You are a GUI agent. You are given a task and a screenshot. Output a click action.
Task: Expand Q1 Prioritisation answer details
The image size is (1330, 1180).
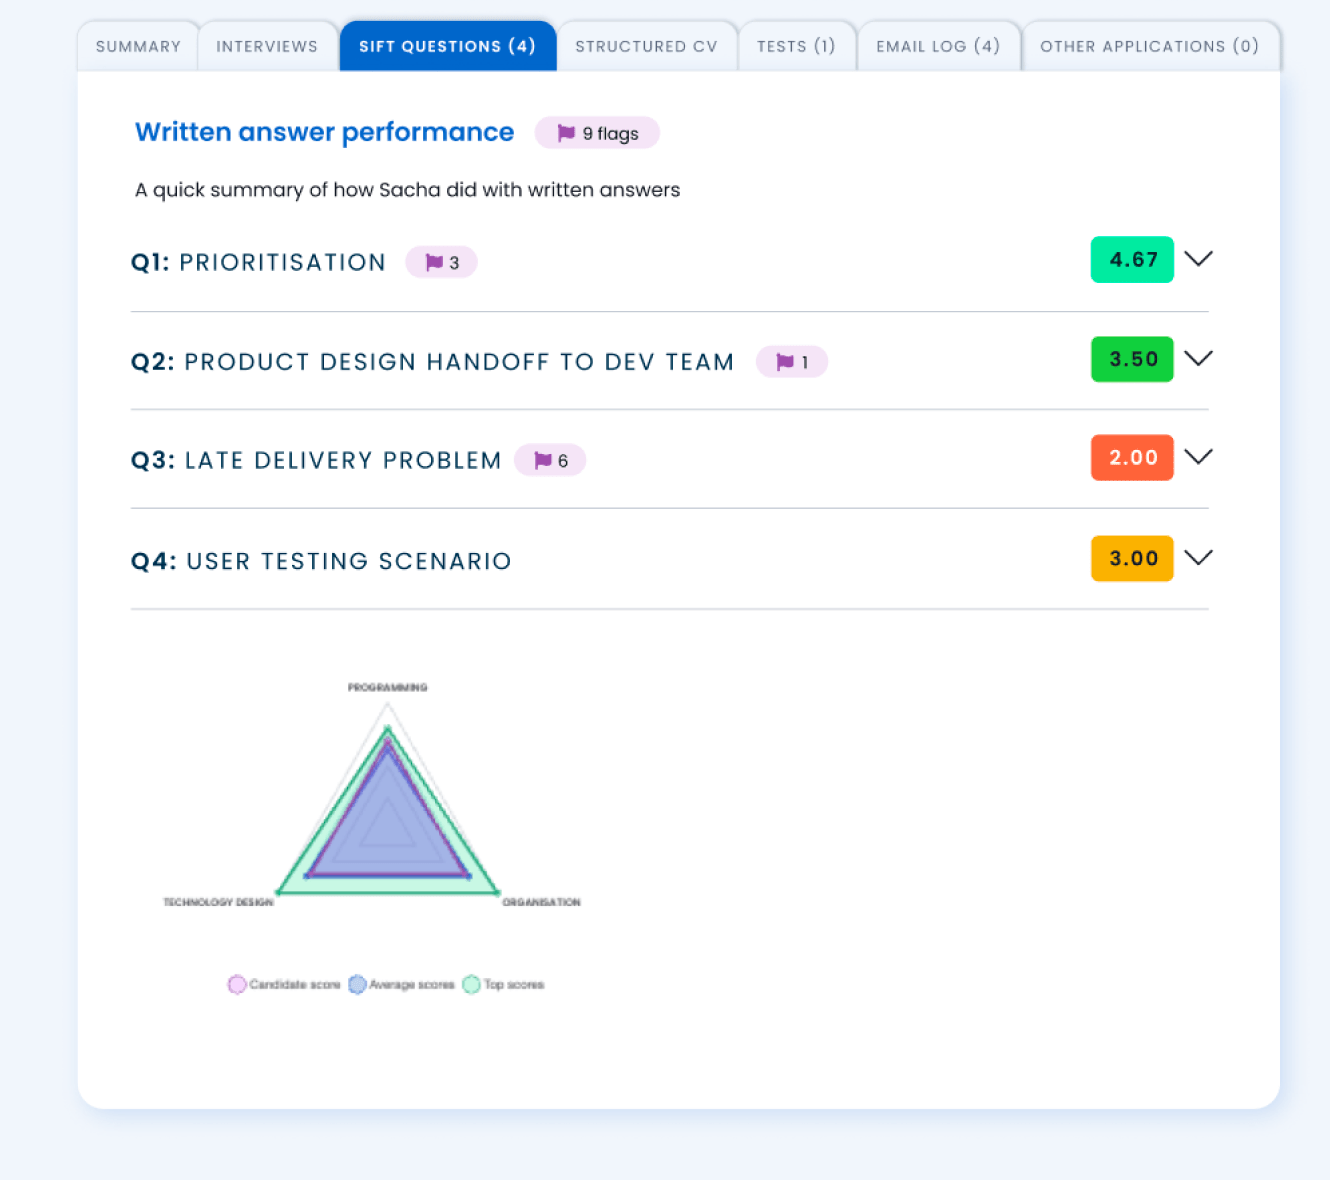click(x=1199, y=259)
